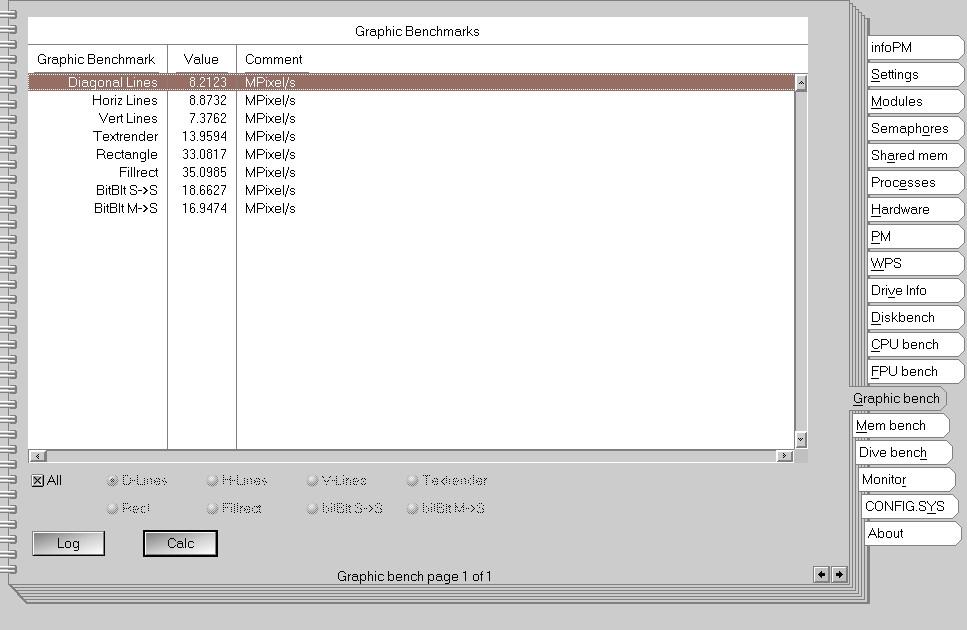This screenshot has width=967, height=630.
Task: Open the Diskbench tab
Action: click(x=902, y=318)
